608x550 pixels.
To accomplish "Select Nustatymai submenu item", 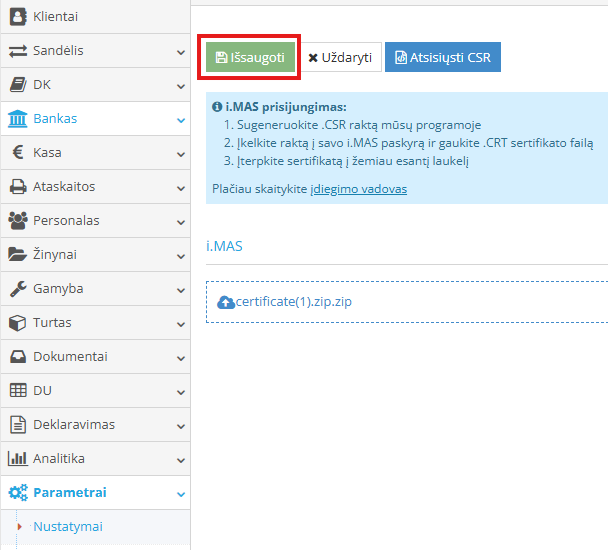I will 67,526.
